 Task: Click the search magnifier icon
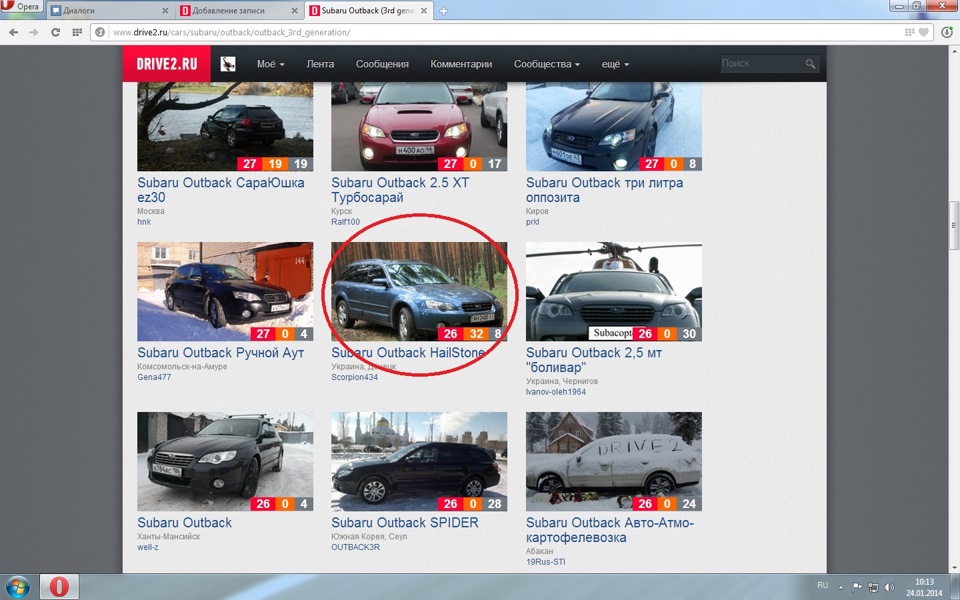click(x=810, y=64)
